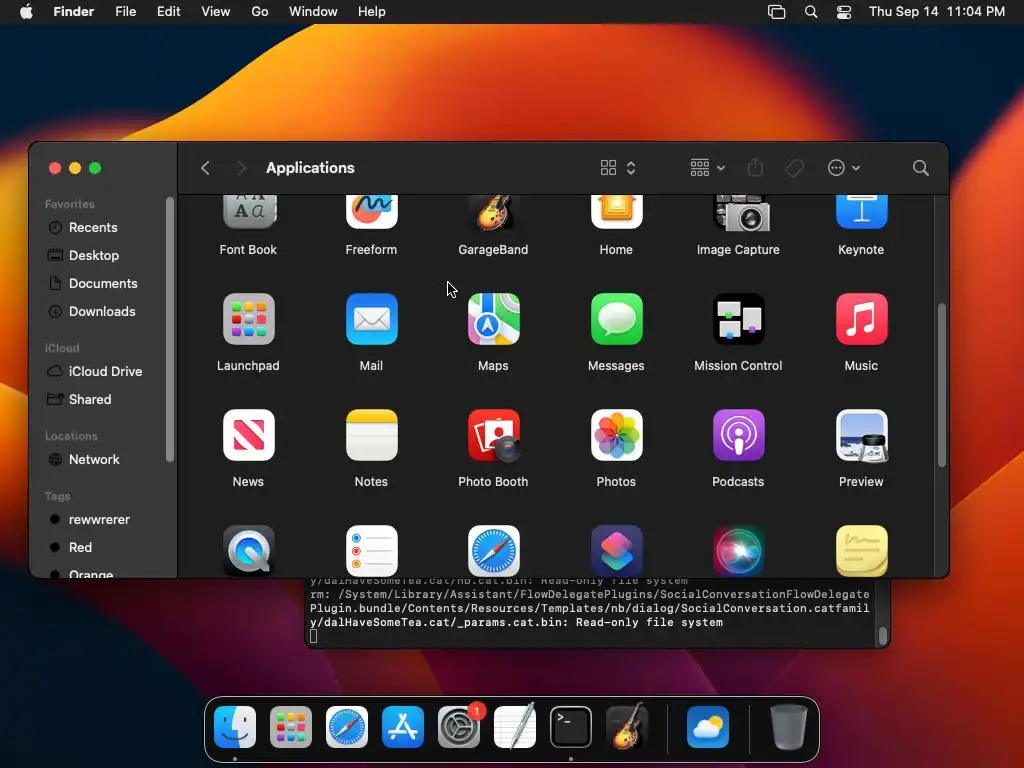The height and width of the screenshot is (768, 1024).
Task: Select the Keynote app icon
Action: point(861,212)
